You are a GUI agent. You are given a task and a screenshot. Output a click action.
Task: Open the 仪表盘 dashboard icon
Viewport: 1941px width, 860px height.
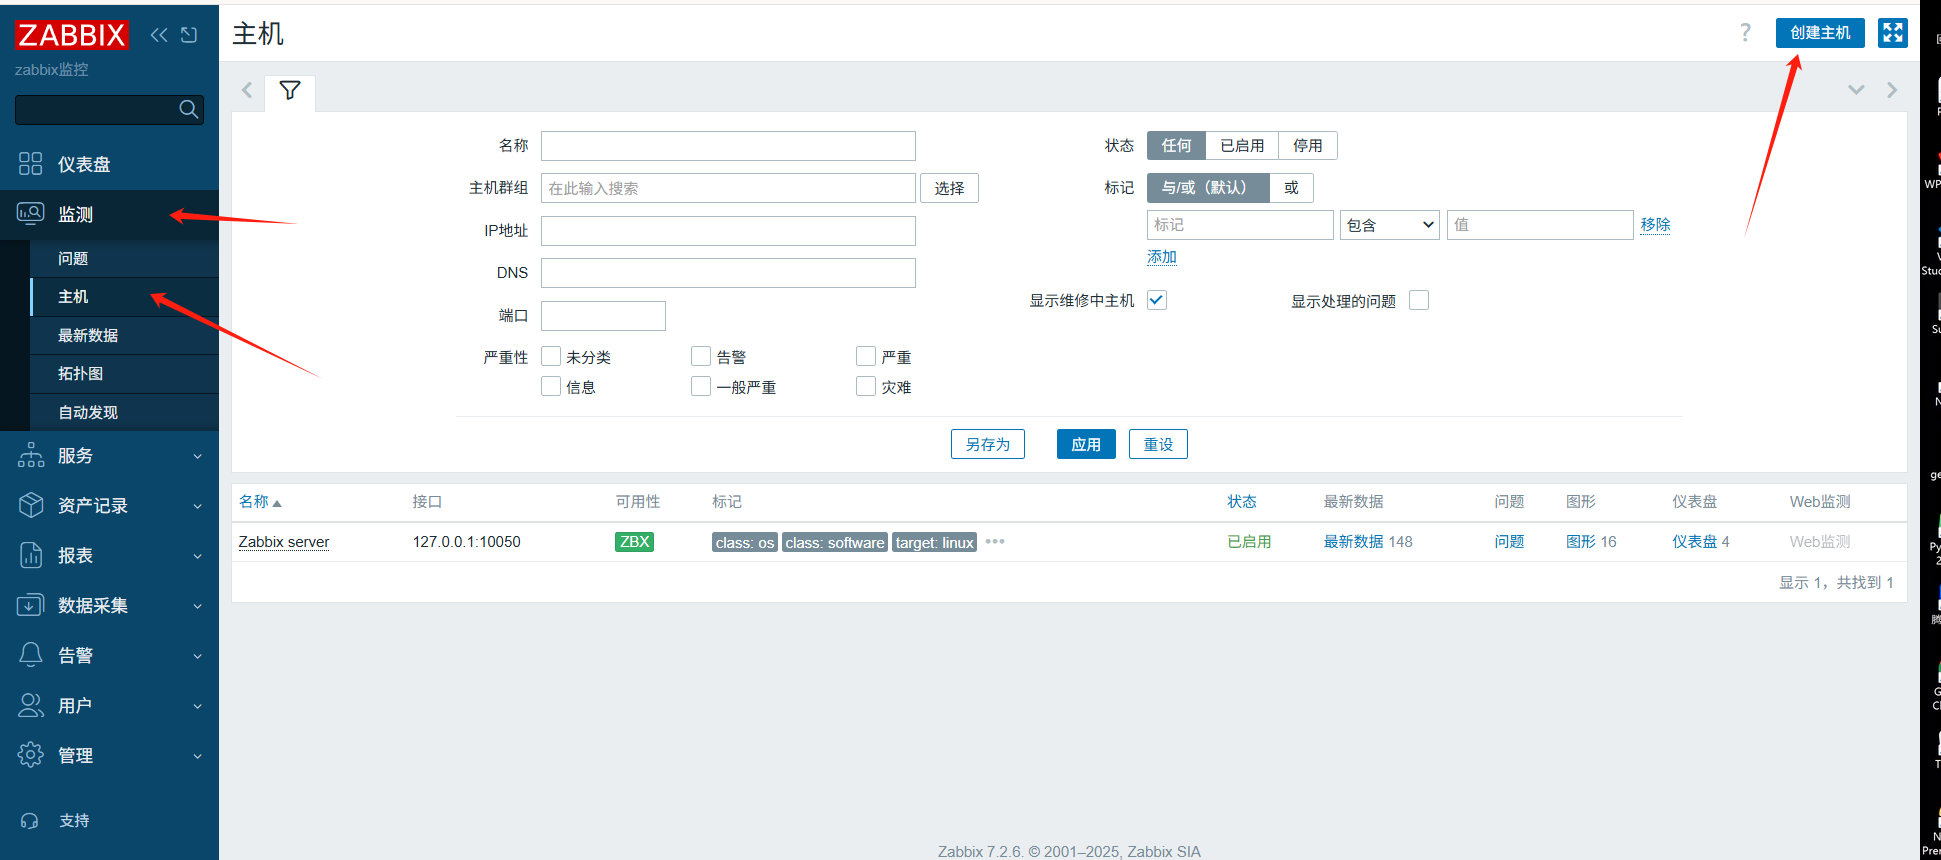31,164
